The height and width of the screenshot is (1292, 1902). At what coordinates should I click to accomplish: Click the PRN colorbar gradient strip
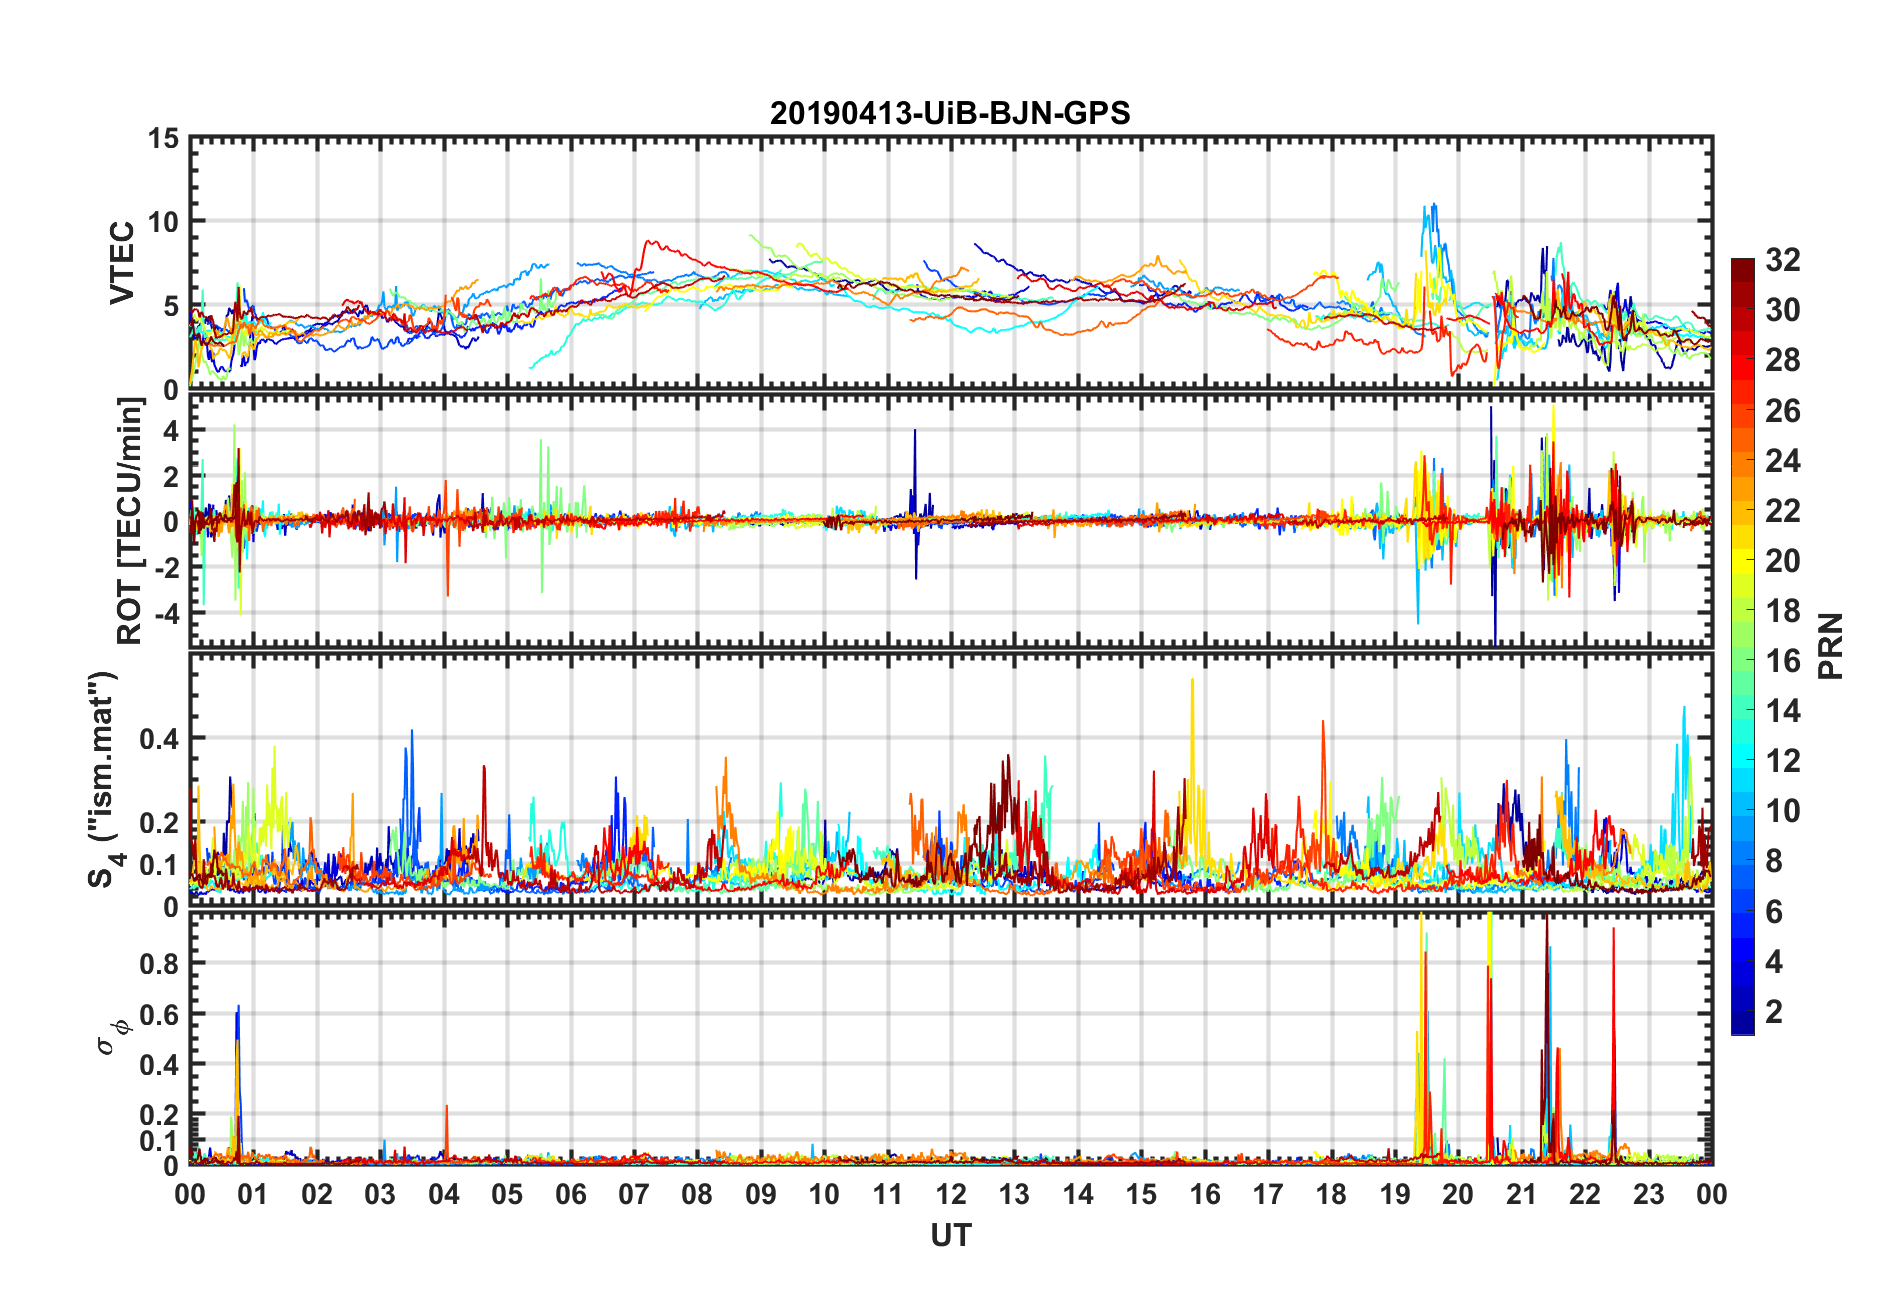tap(1743, 646)
